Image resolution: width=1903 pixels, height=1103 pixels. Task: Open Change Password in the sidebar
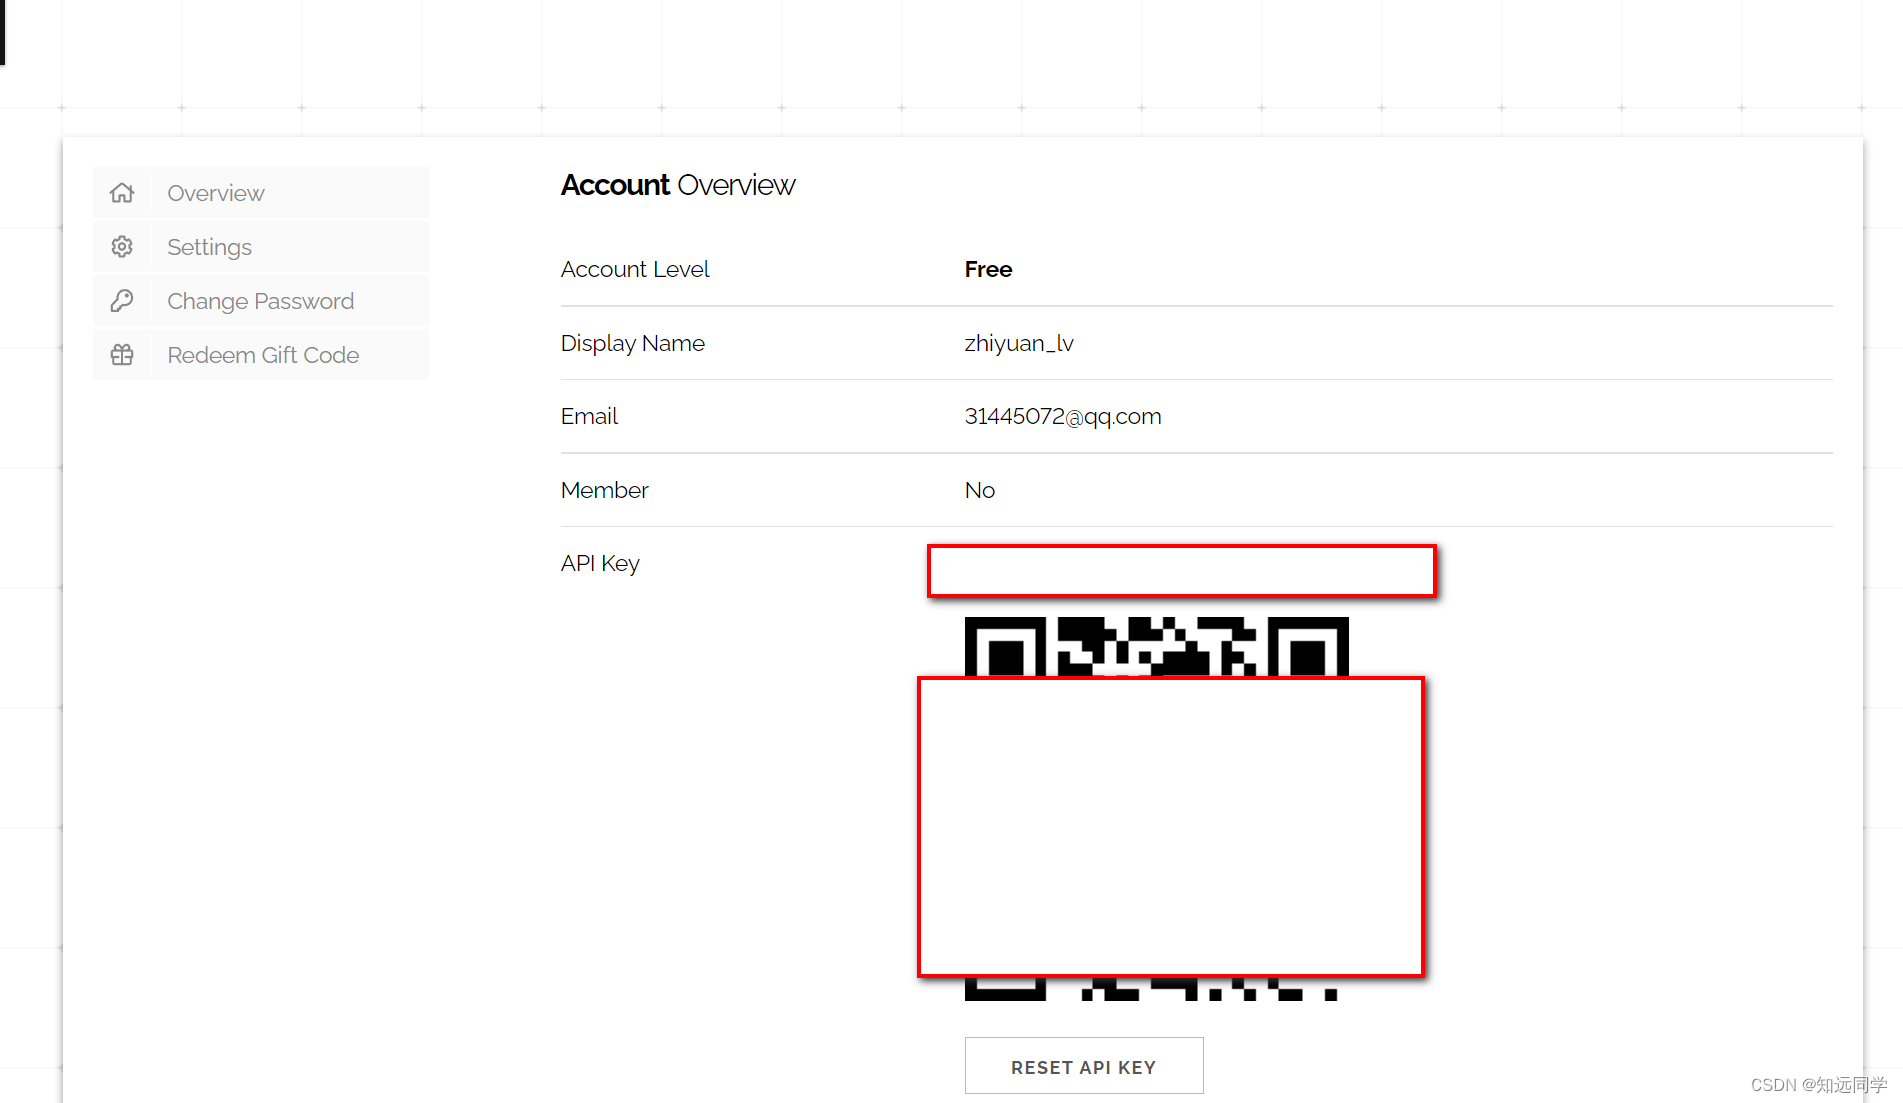[x=261, y=301]
